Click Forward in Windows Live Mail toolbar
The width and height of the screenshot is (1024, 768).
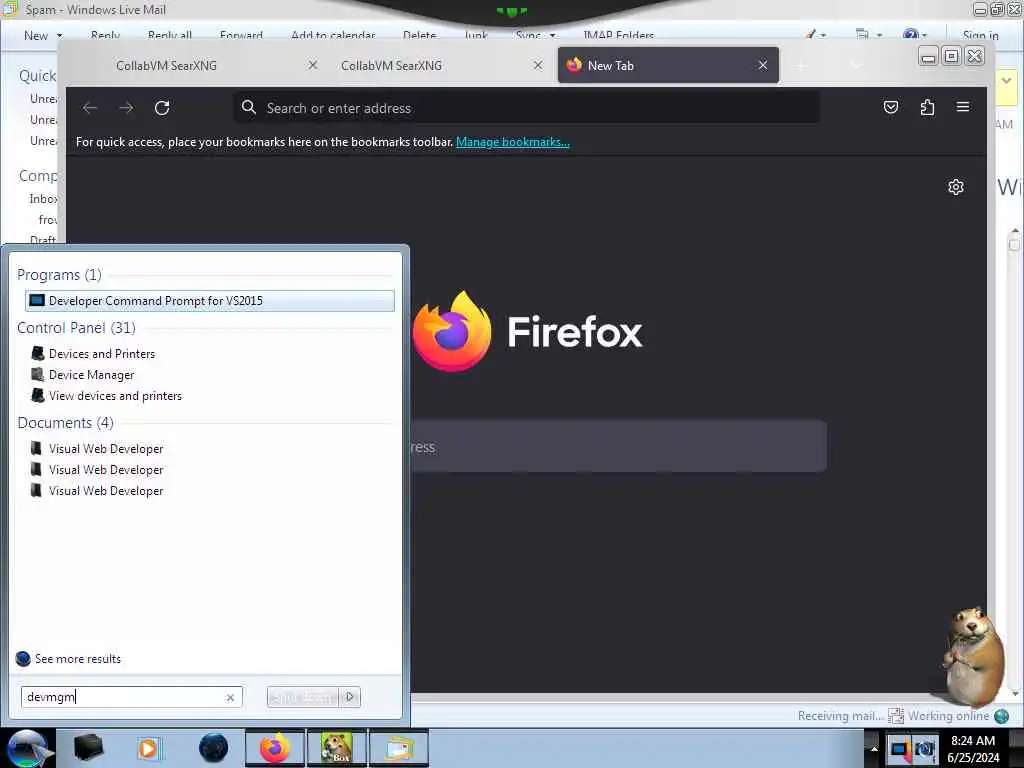(x=241, y=36)
